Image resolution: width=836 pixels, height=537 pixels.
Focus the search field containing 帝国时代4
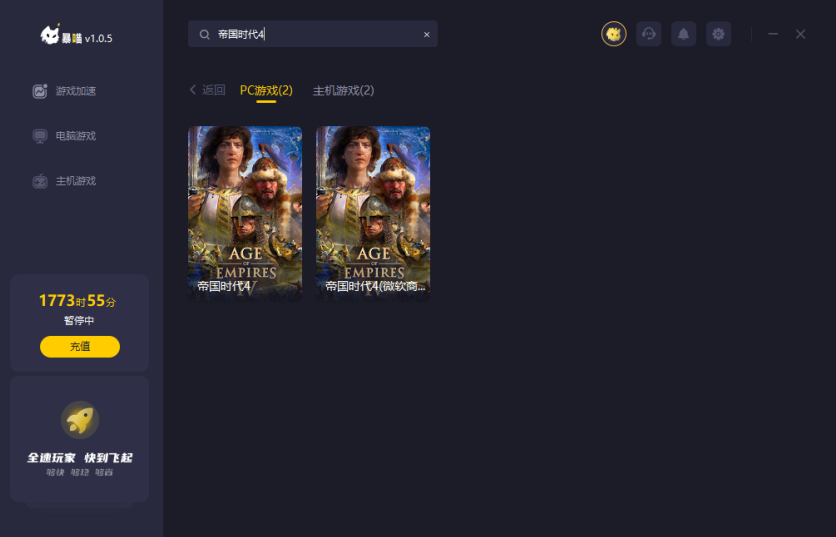point(313,34)
